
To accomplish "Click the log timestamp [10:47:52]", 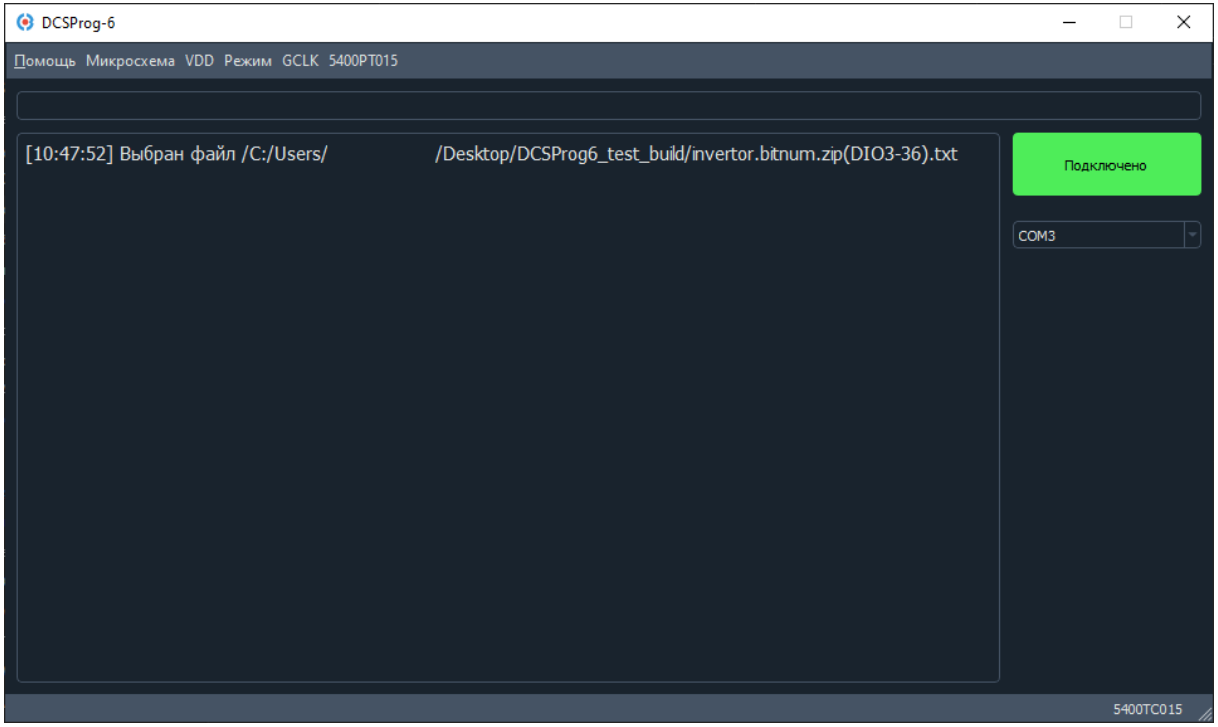I will pyautogui.click(x=69, y=155).
